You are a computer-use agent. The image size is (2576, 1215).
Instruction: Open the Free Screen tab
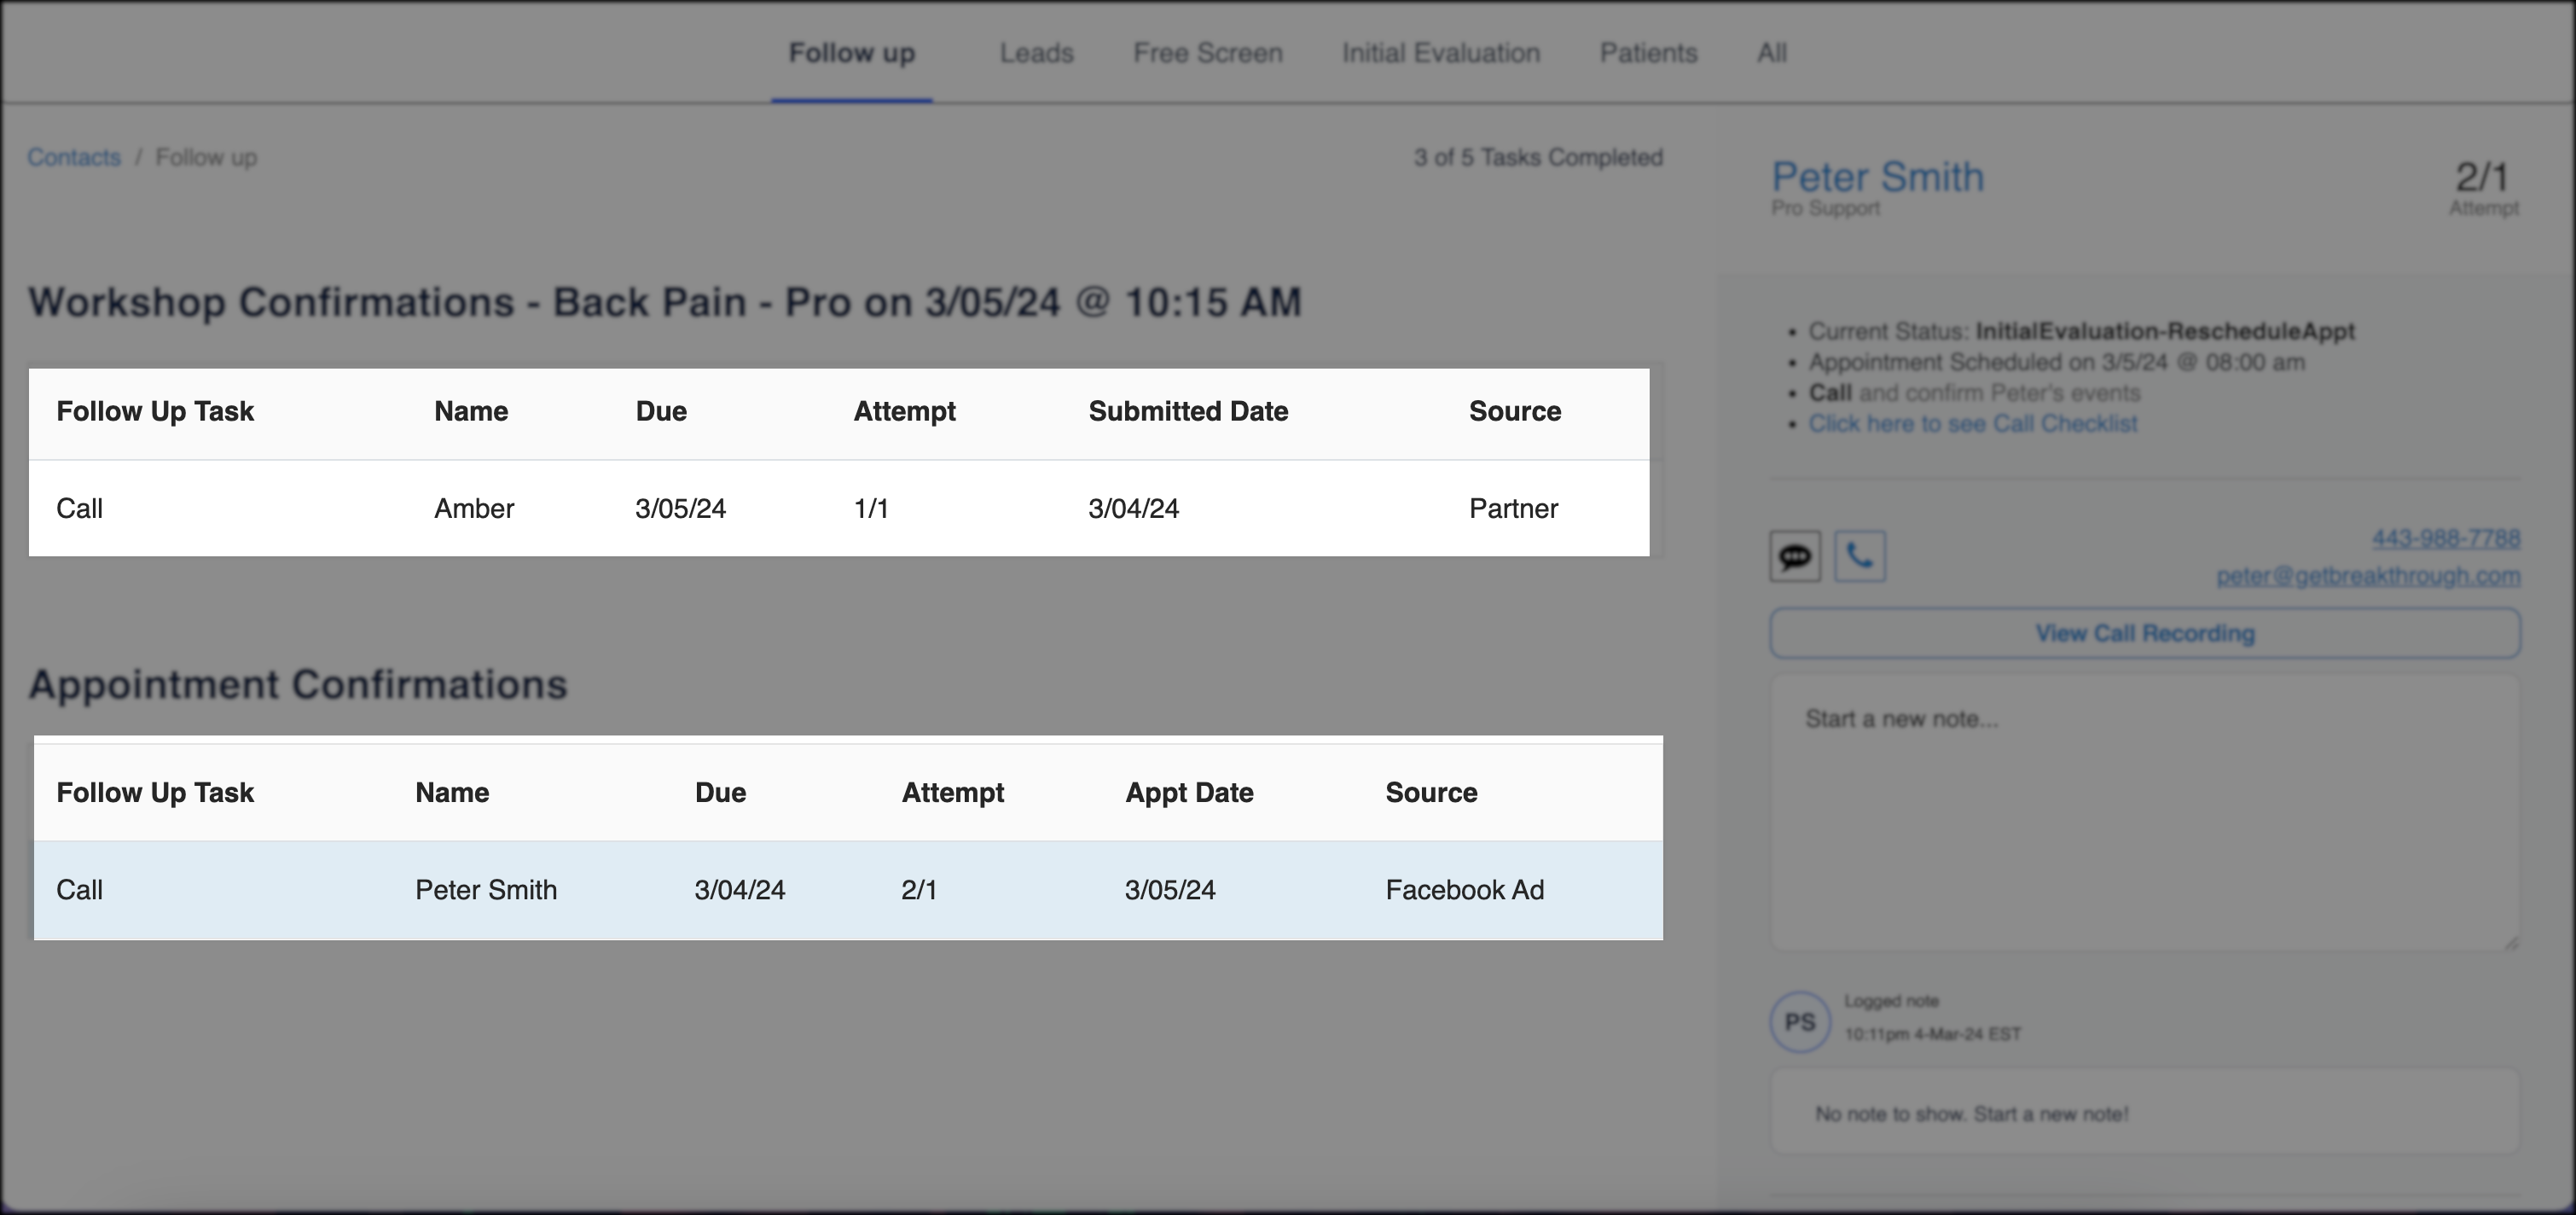1207,53
